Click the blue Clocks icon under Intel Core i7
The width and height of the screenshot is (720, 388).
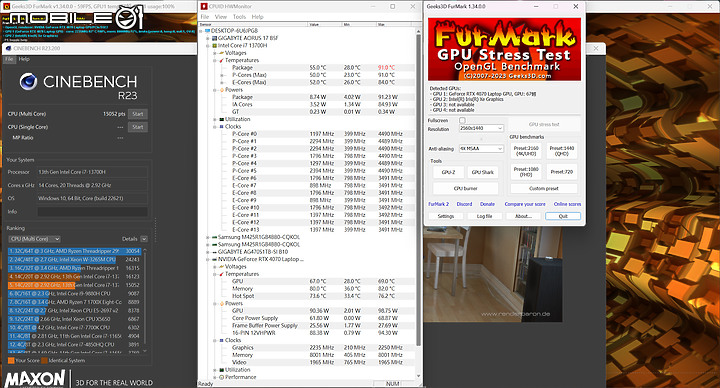(221, 126)
